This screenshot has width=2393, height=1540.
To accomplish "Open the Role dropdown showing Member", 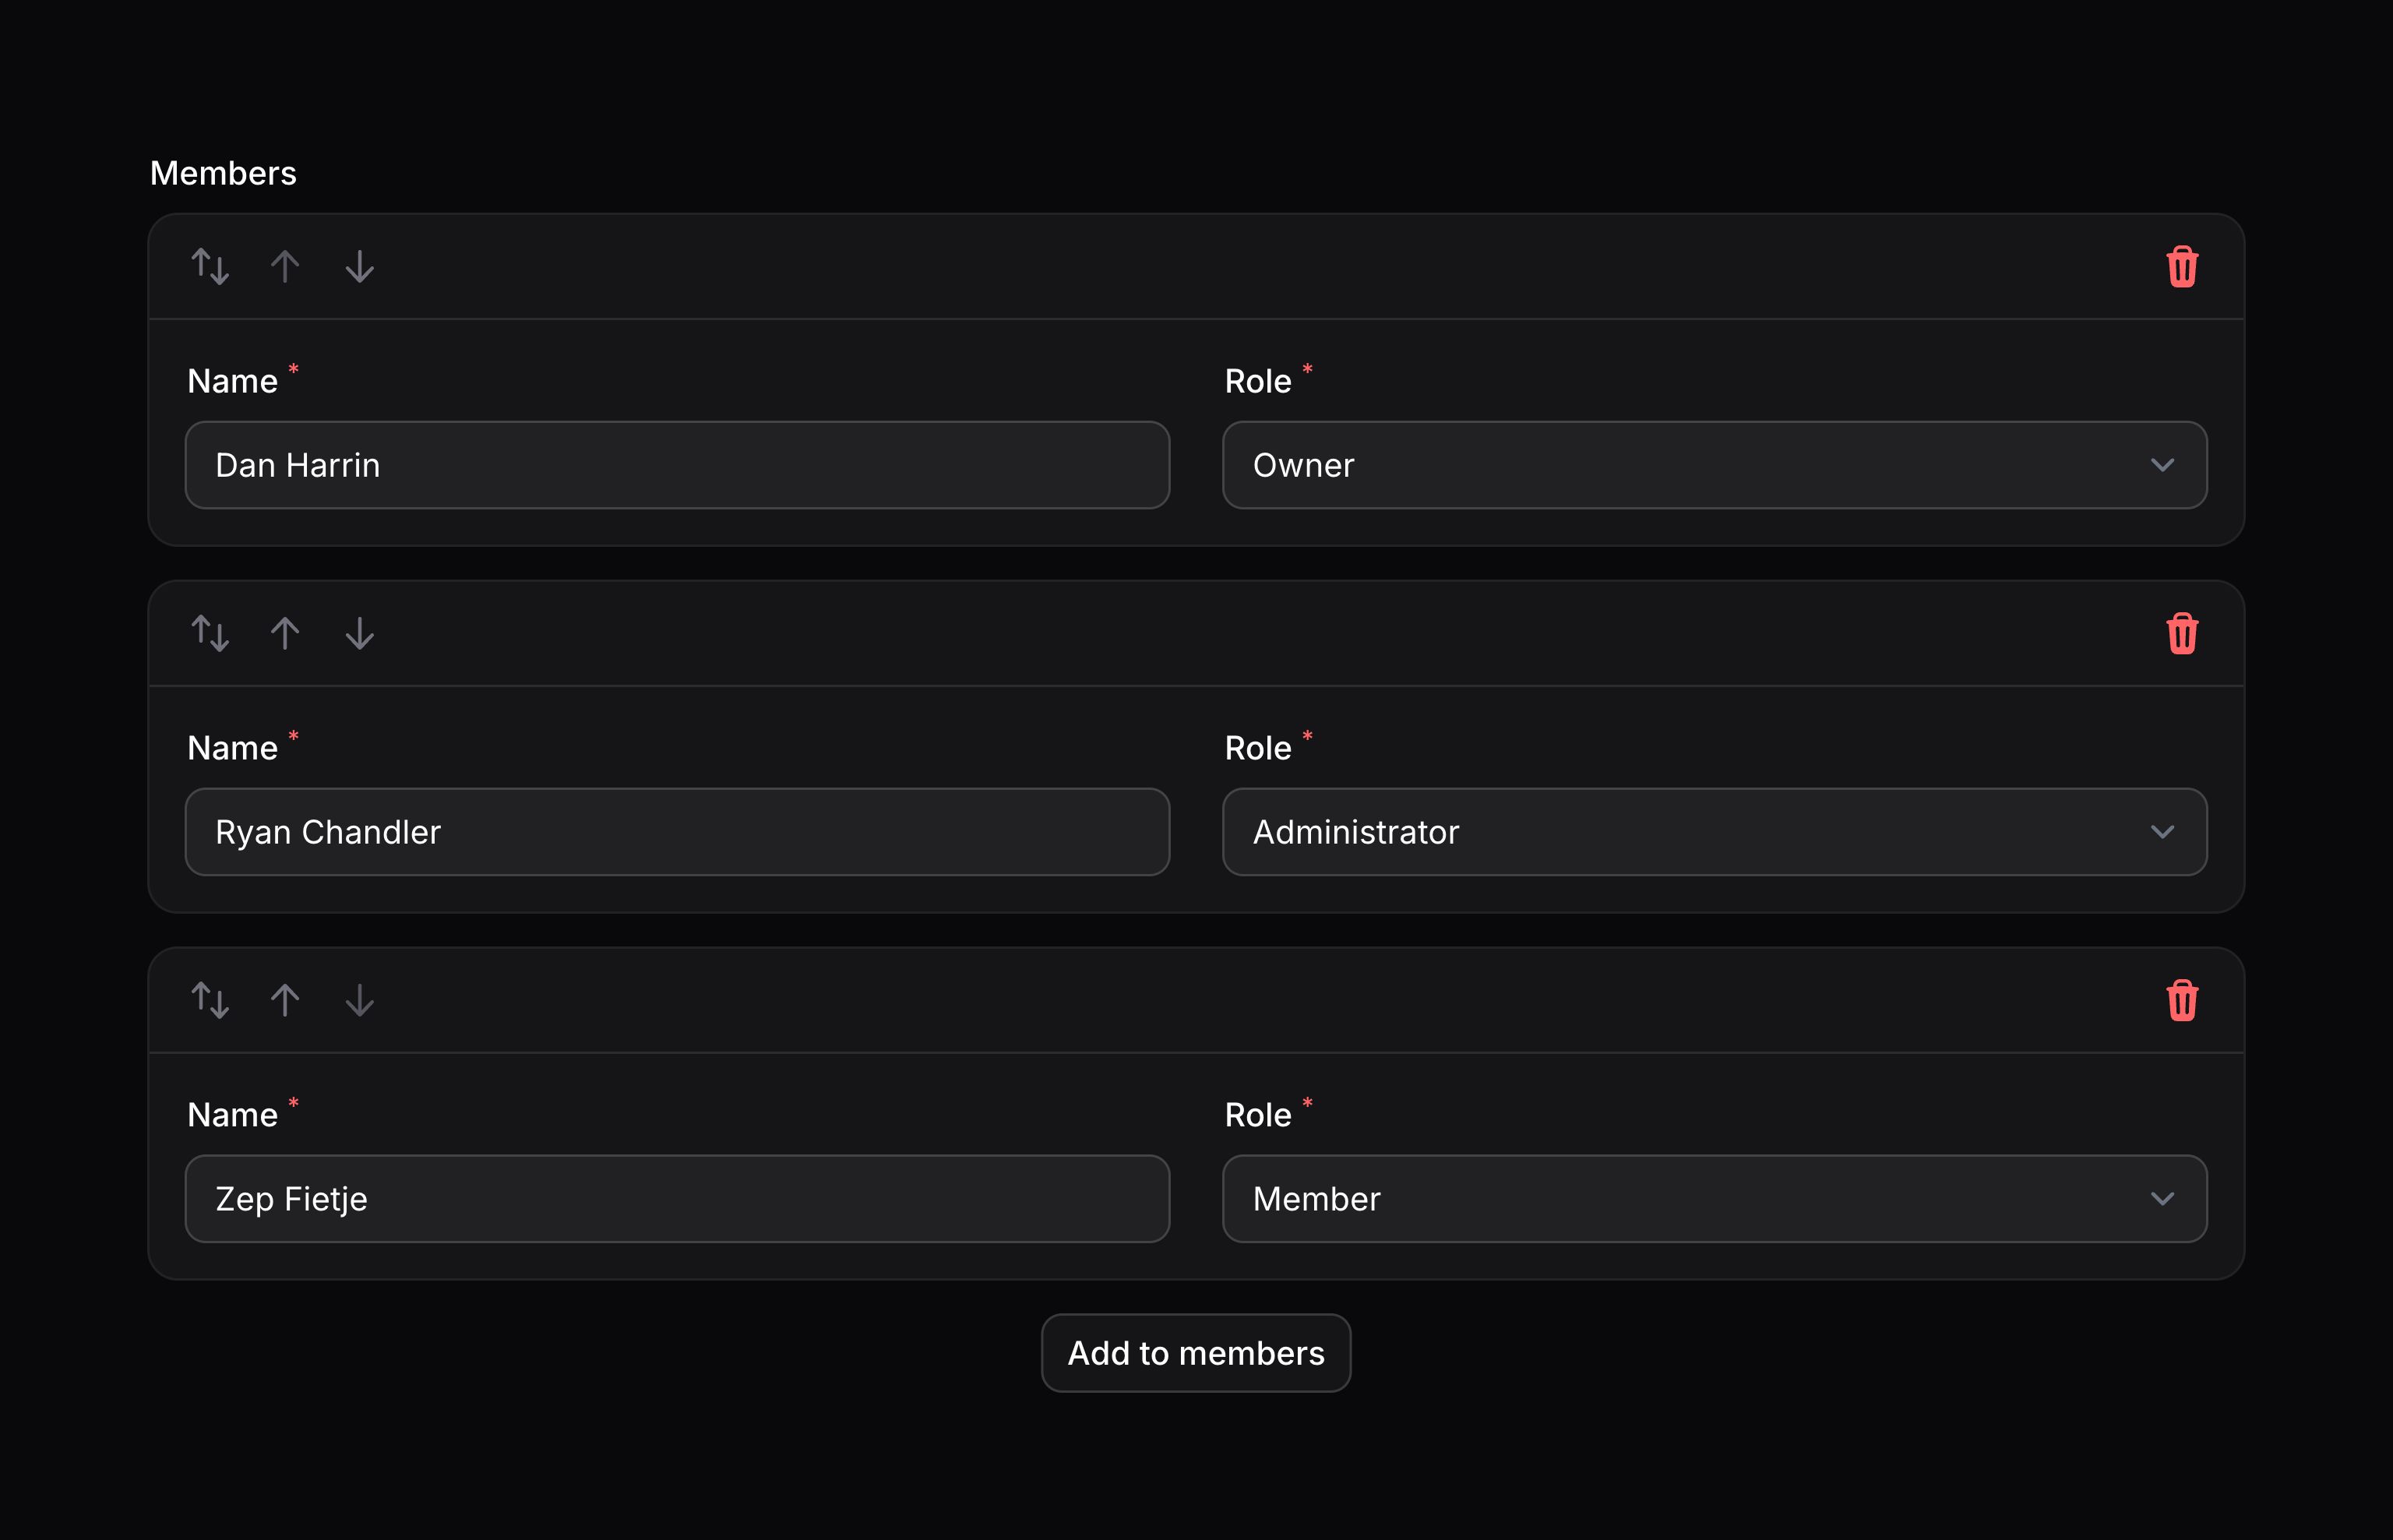I will click(x=1714, y=1198).
